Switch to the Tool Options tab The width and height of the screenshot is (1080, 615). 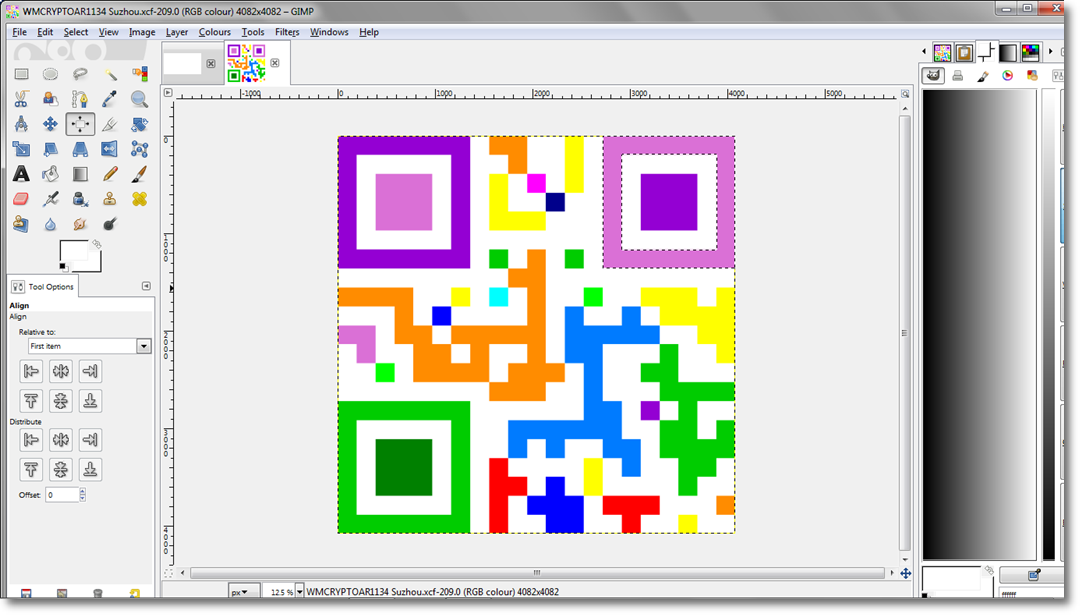[x=43, y=286]
